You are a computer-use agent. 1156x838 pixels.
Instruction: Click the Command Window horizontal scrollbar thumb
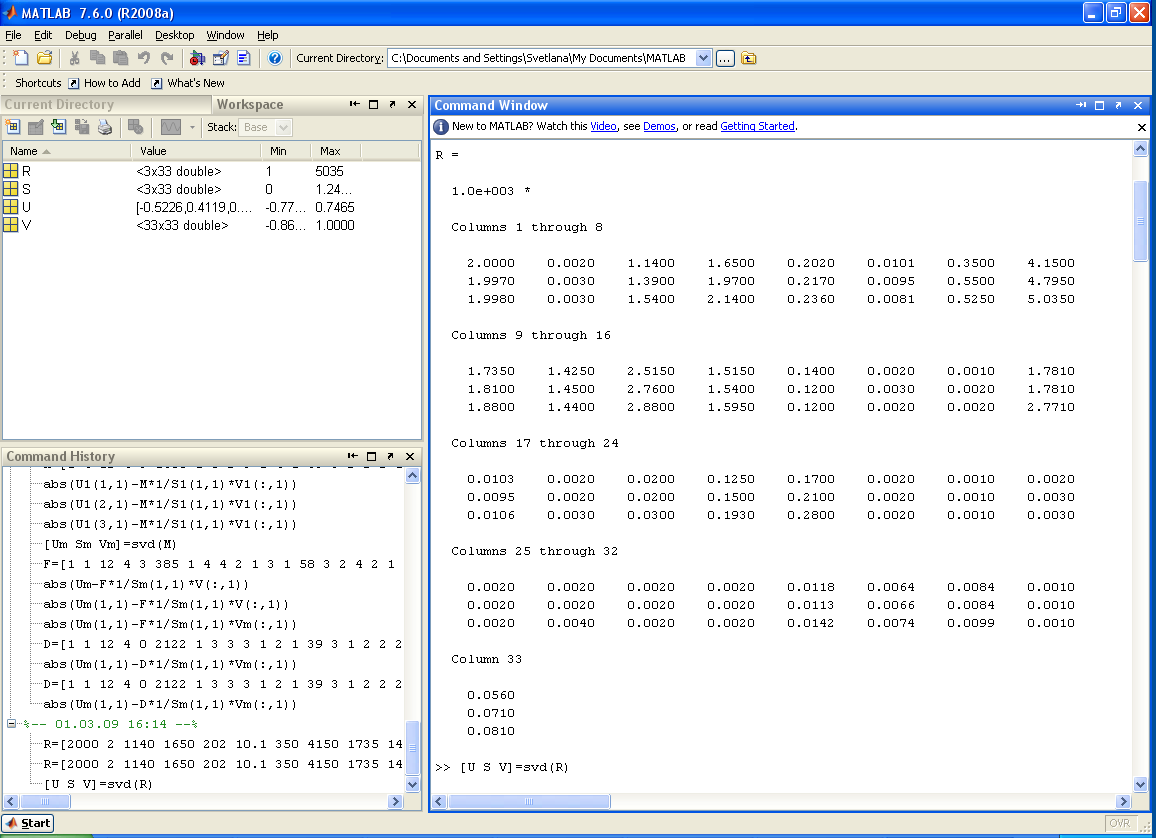tap(529, 801)
